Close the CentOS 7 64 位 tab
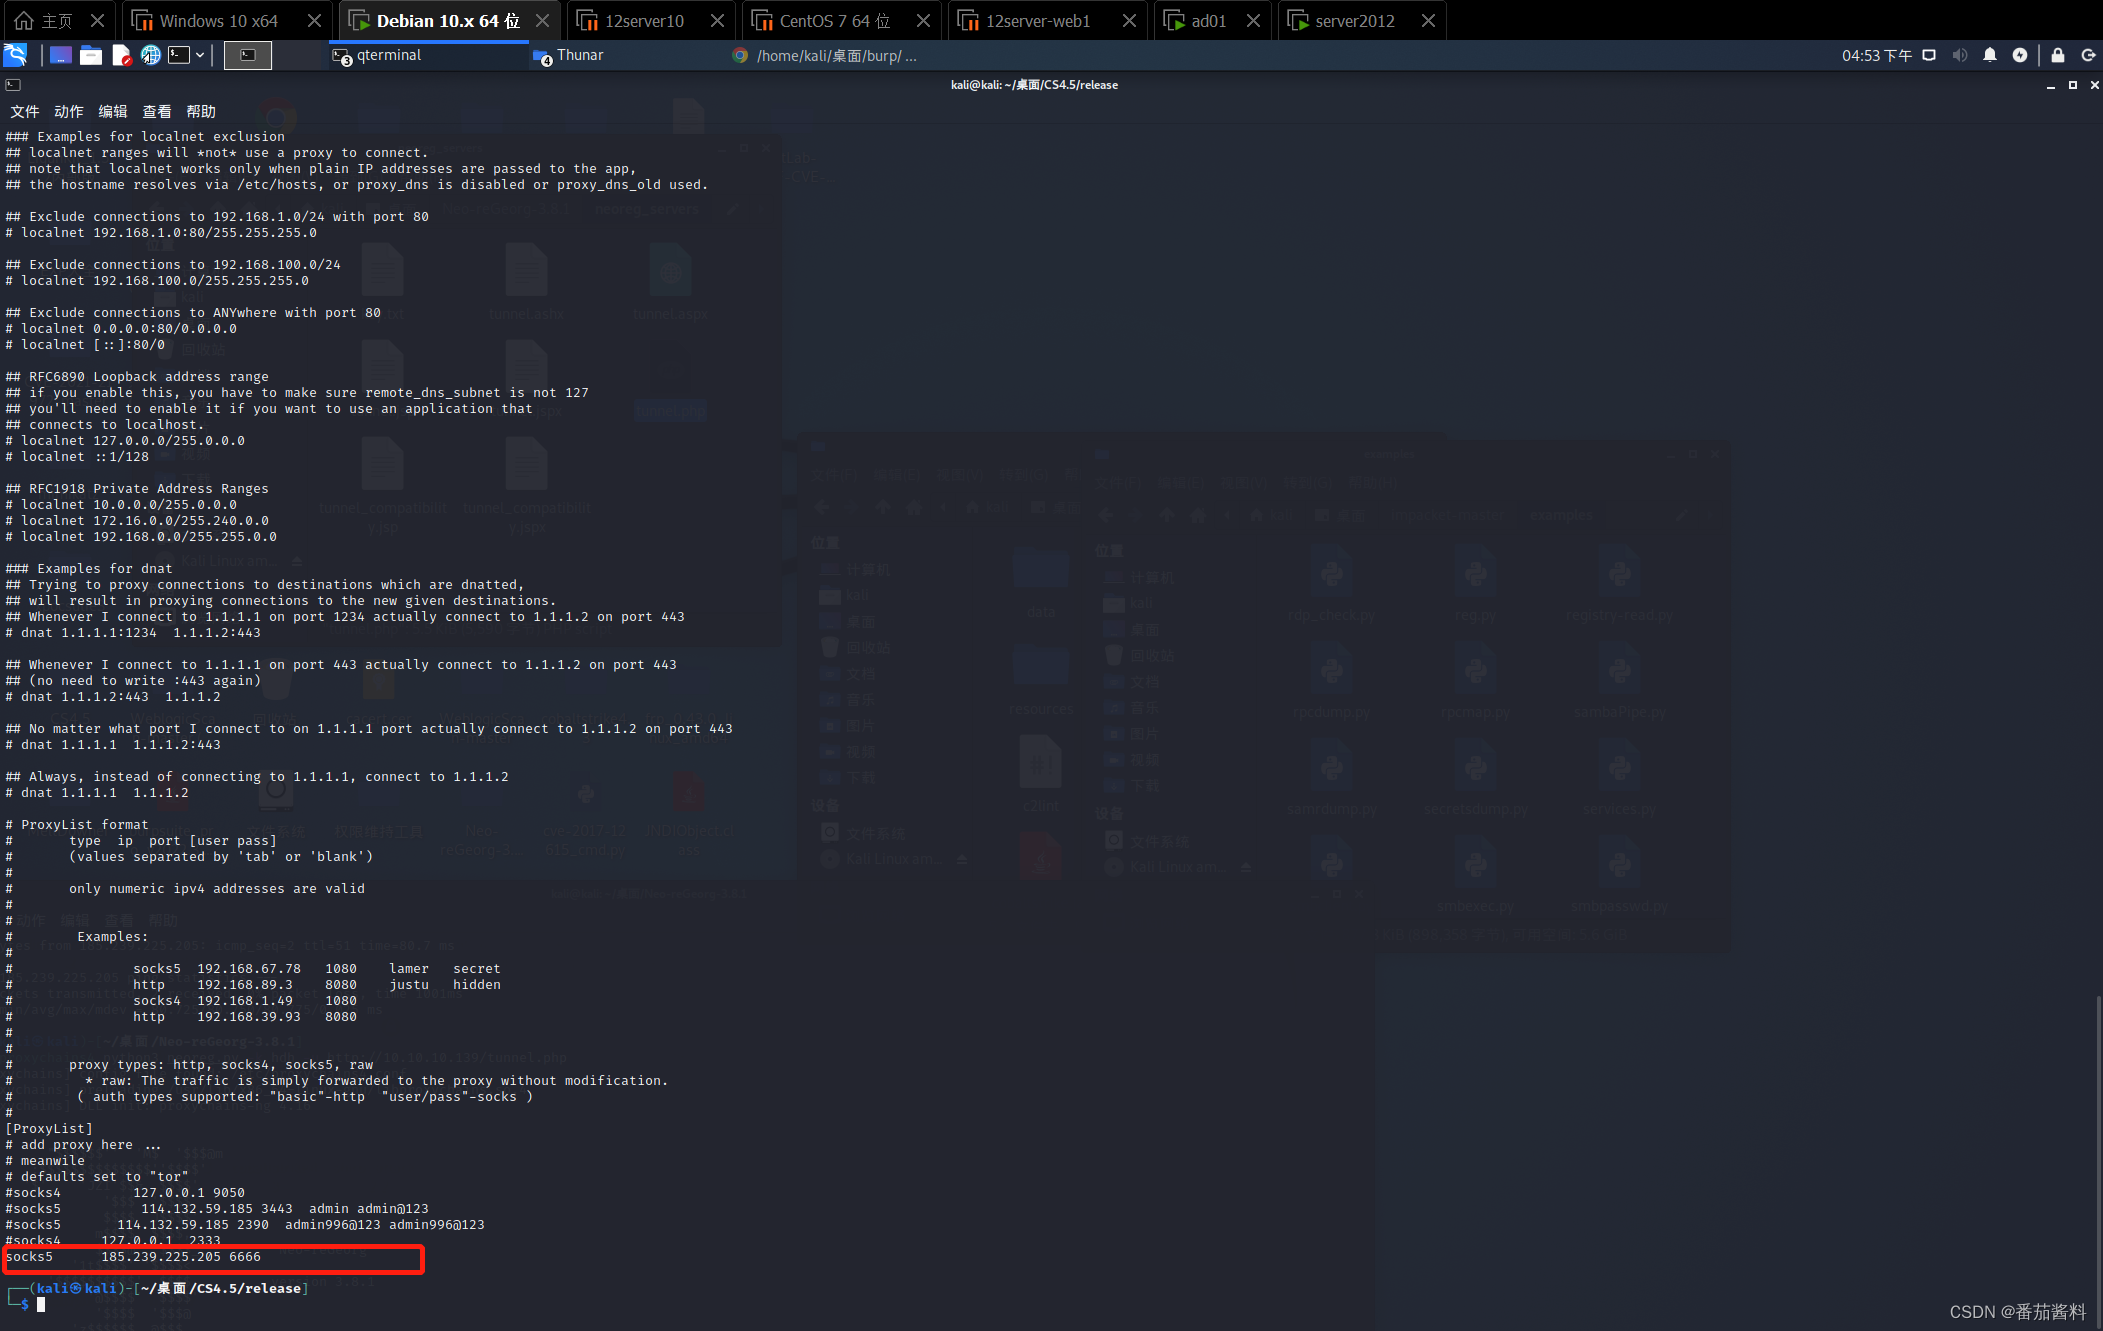 [923, 20]
